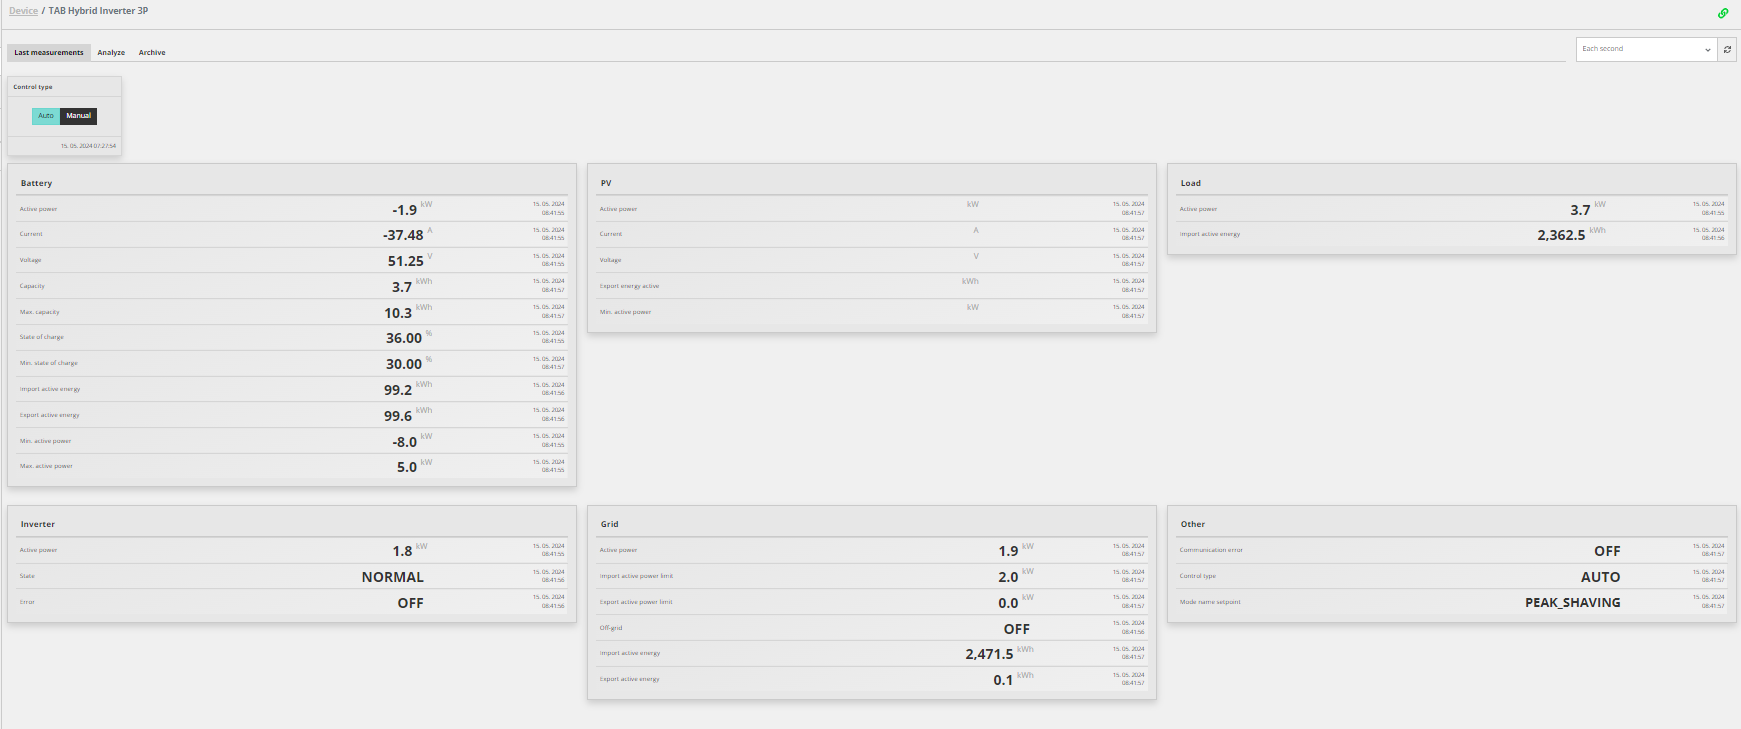Click Battery Voltage value 51.25
1741x729 pixels.
(x=405, y=261)
